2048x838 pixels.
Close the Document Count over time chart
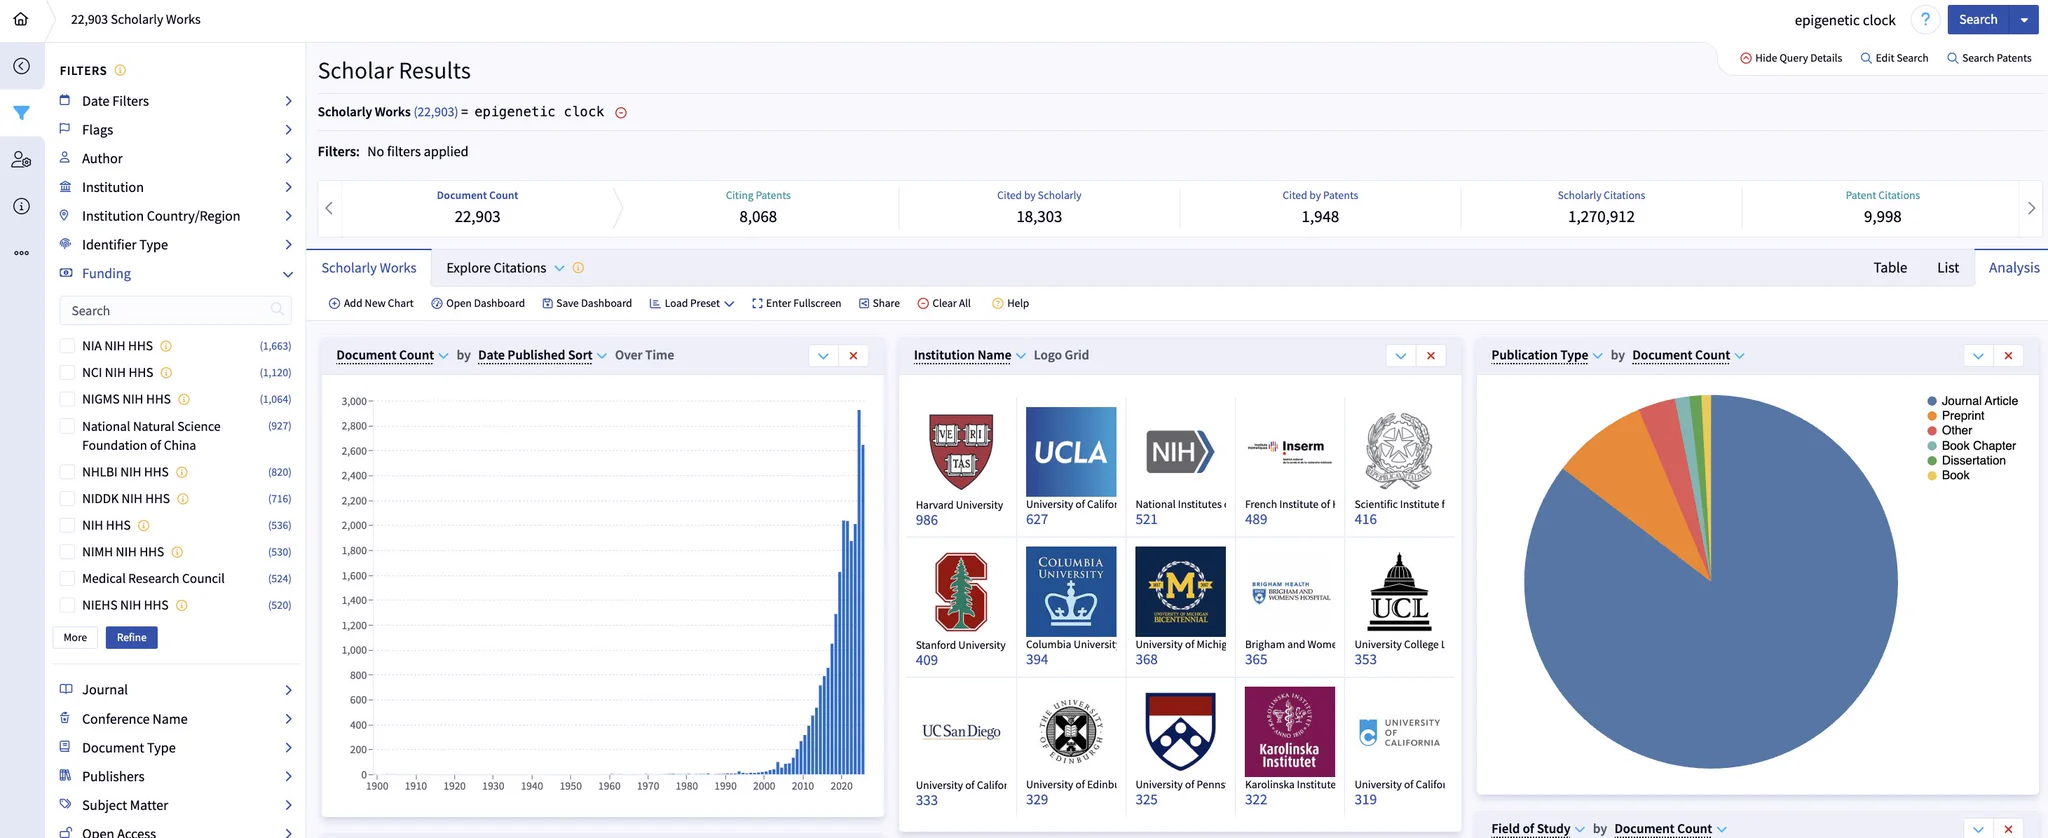(853, 356)
